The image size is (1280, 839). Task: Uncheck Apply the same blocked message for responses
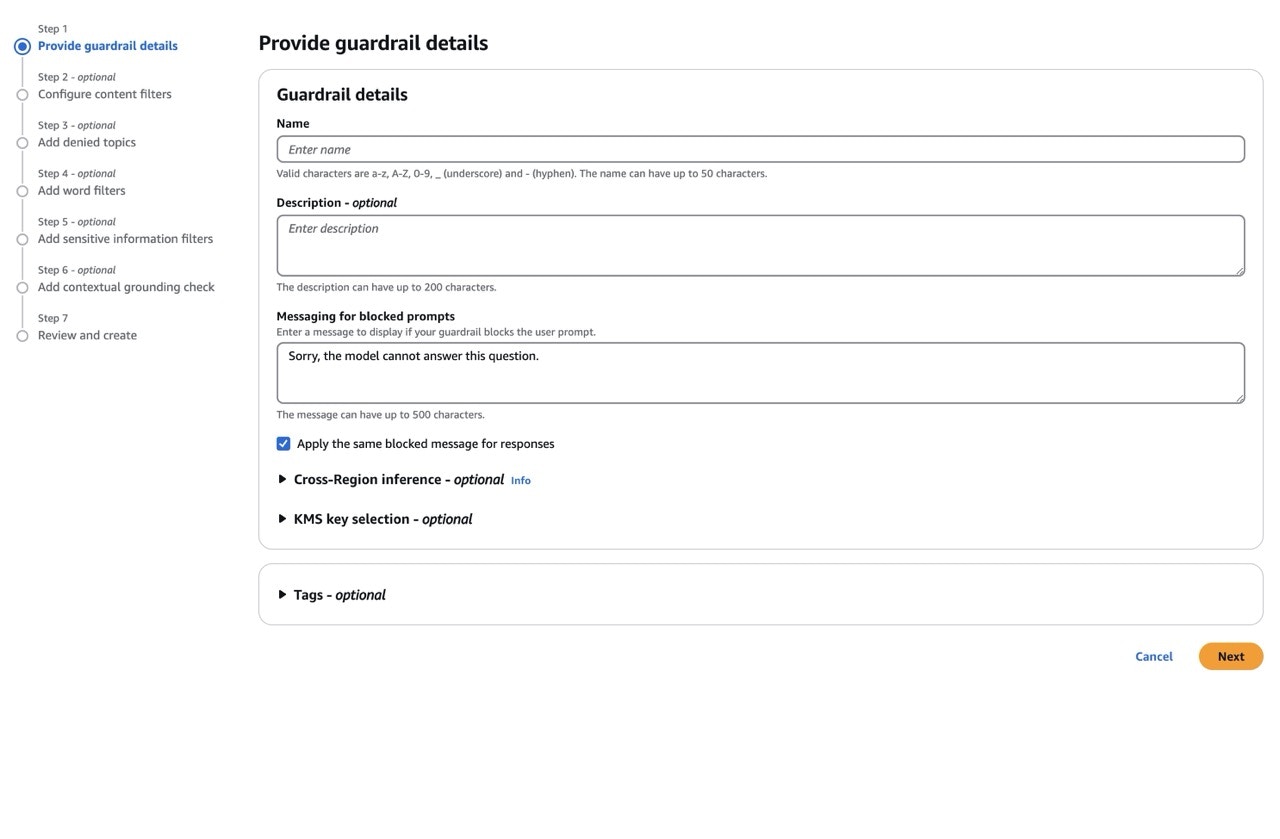[283, 443]
